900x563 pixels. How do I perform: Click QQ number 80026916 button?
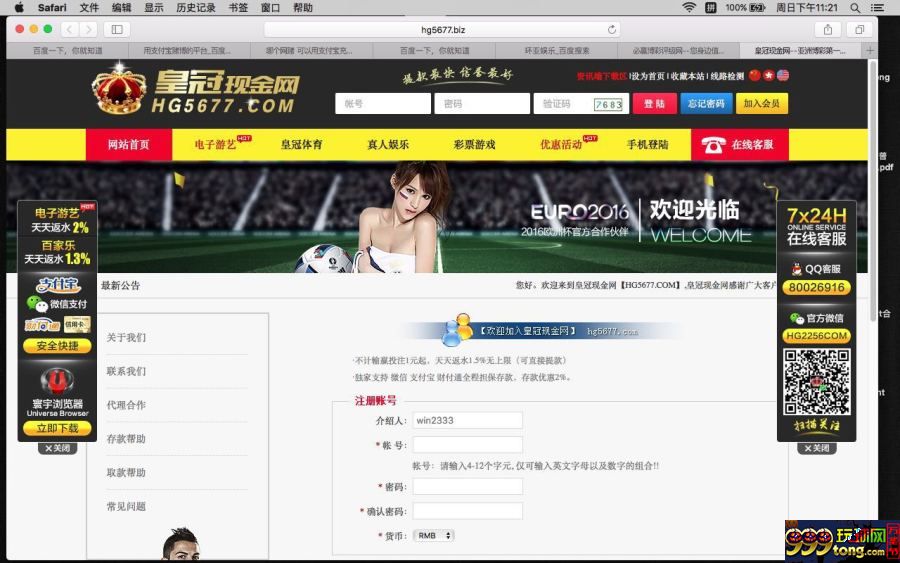pos(816,288)
